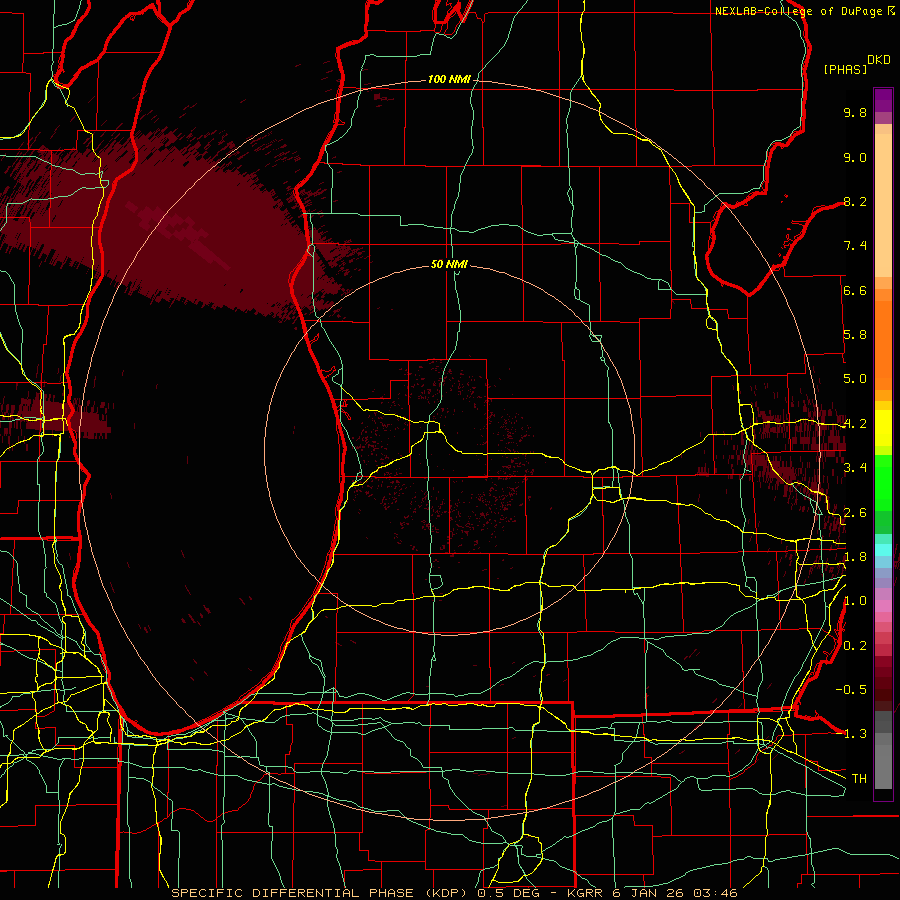Image resolution: width=900 pixels, height=900 pixels.
Task: Select the light peach segment of color scale
Action: (x=883, y=205)
